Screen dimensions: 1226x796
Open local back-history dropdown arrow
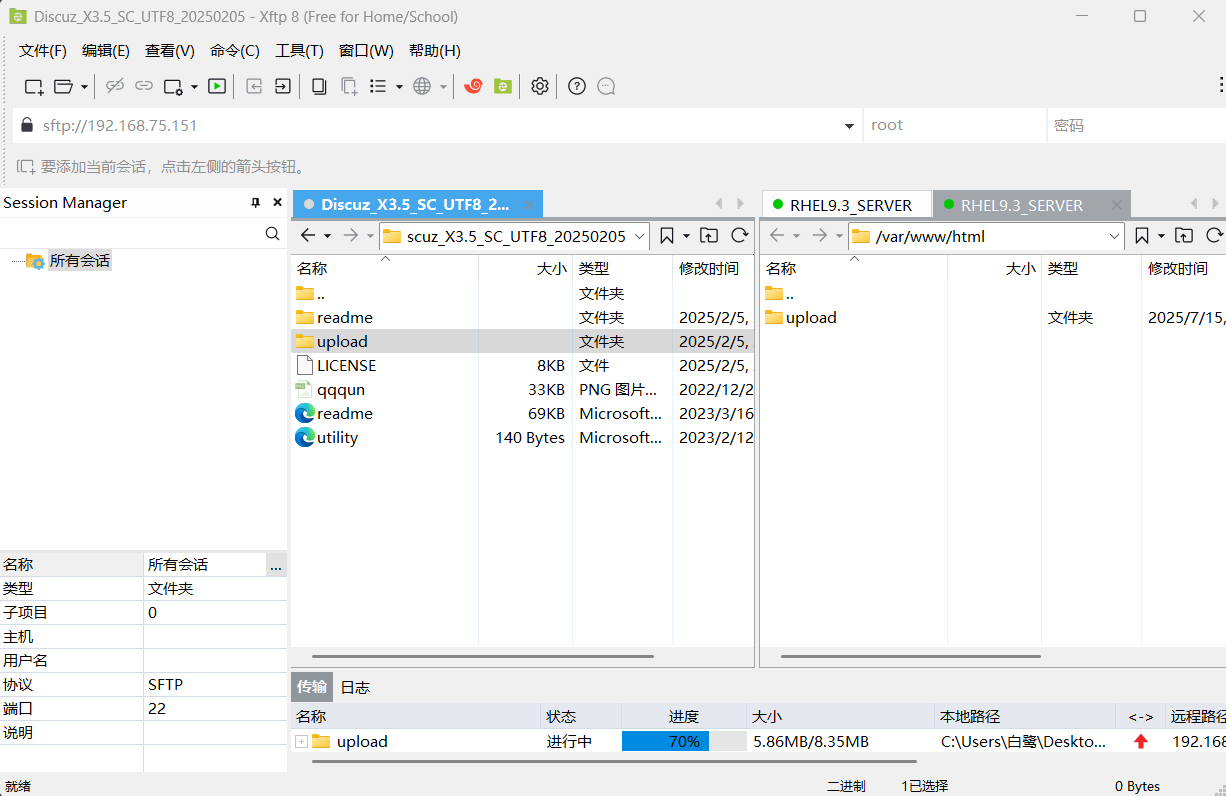(x=327, y=236)
